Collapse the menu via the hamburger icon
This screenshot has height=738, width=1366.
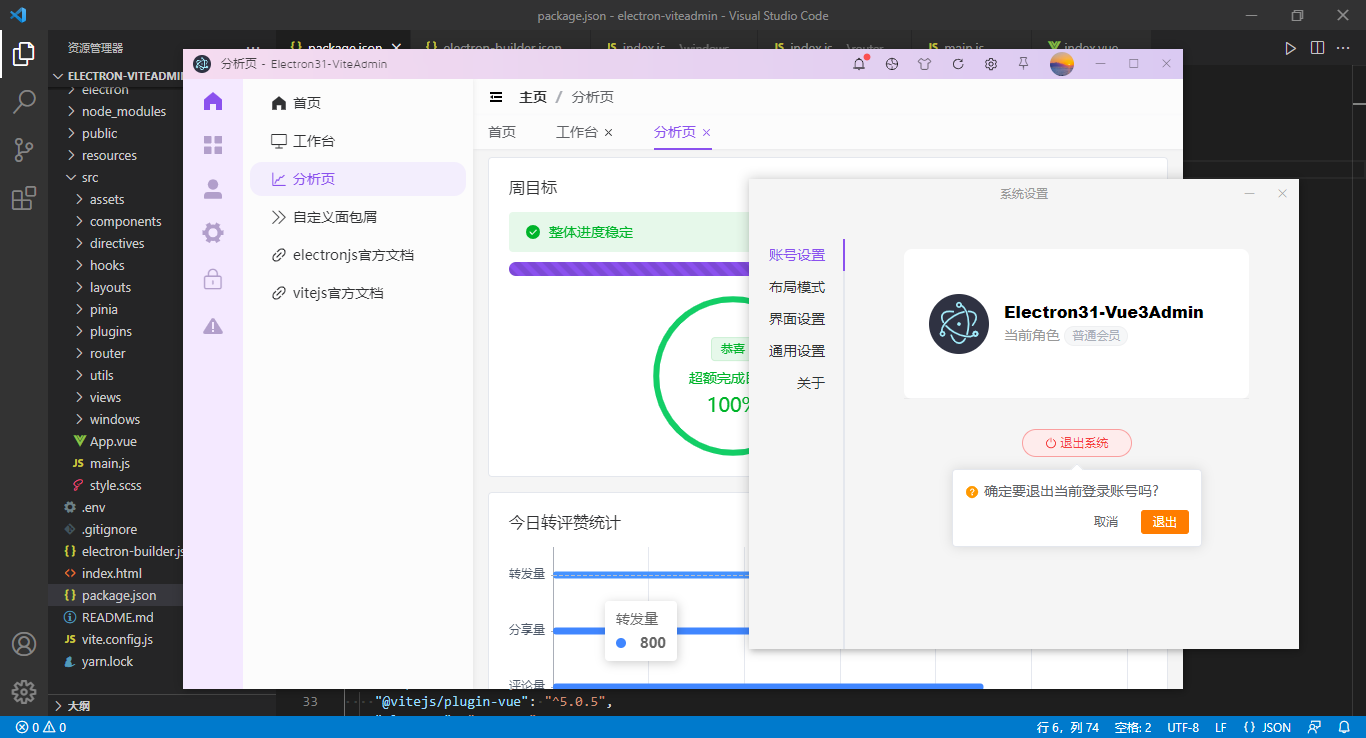tap(496, 96)
